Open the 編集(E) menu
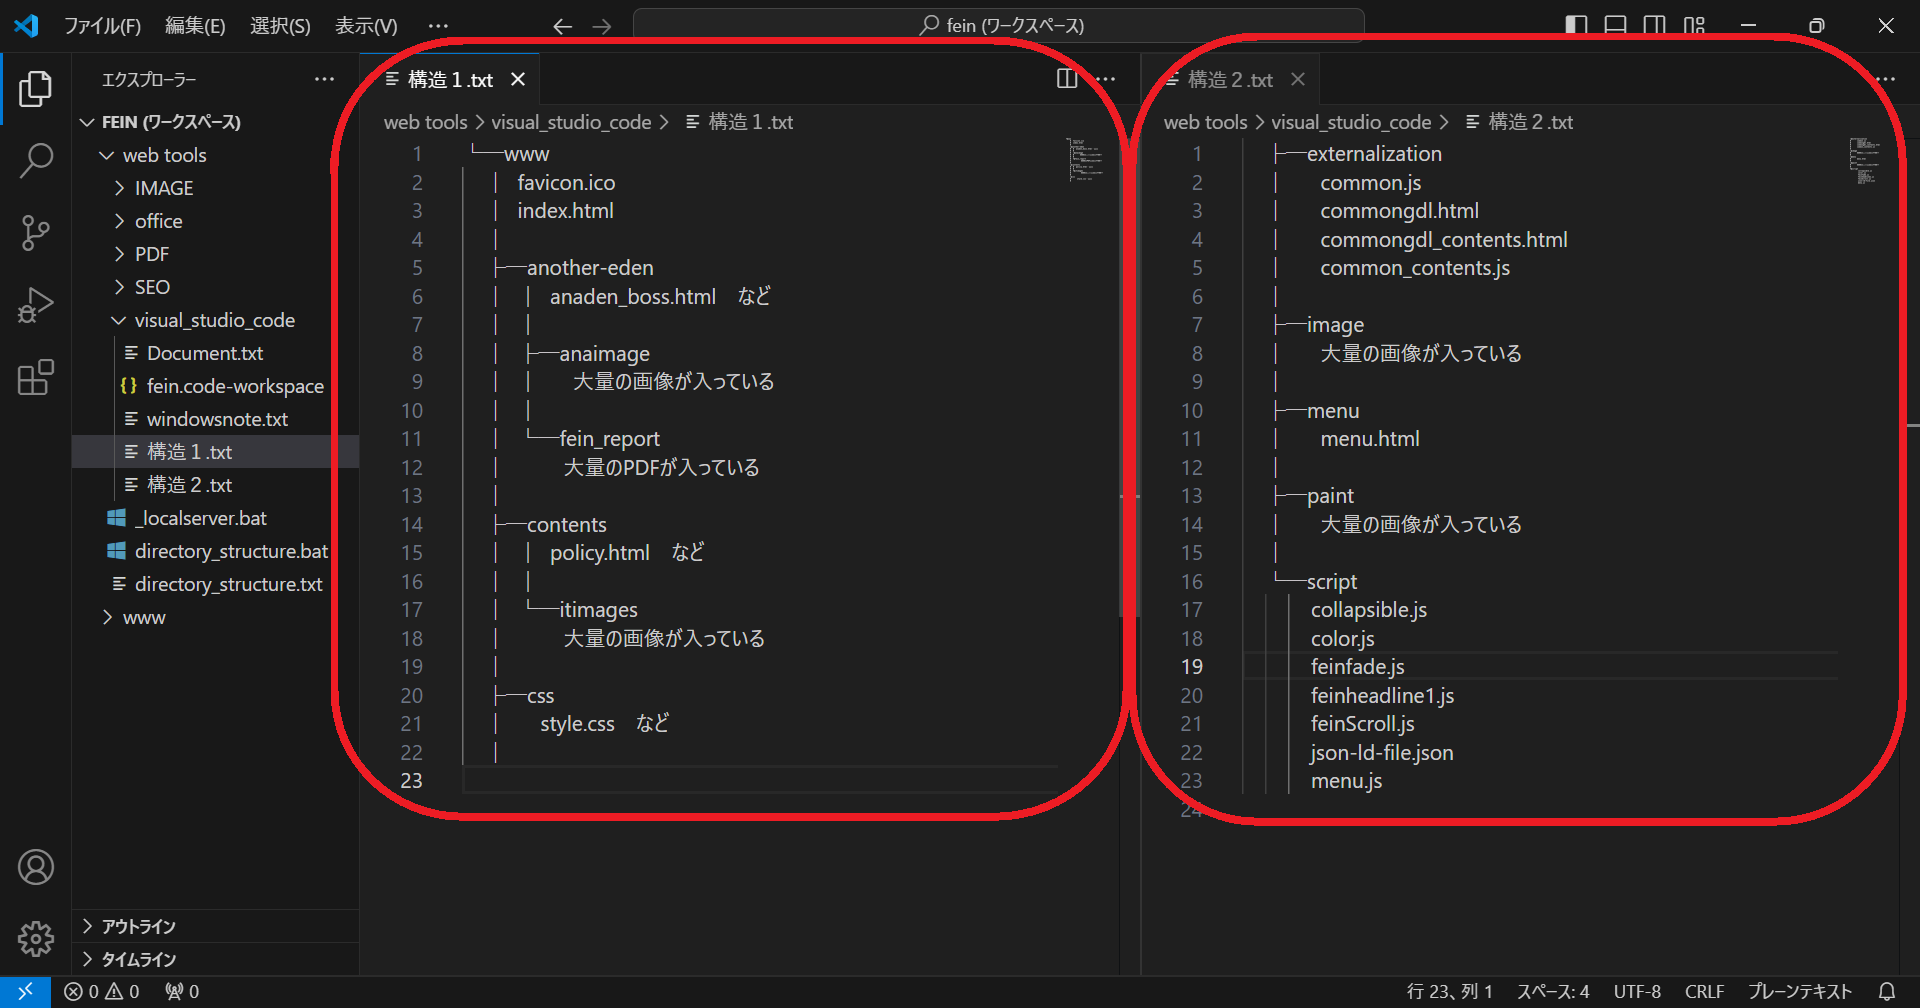The image size is (1920, 1008). click(x=195, y=26)
